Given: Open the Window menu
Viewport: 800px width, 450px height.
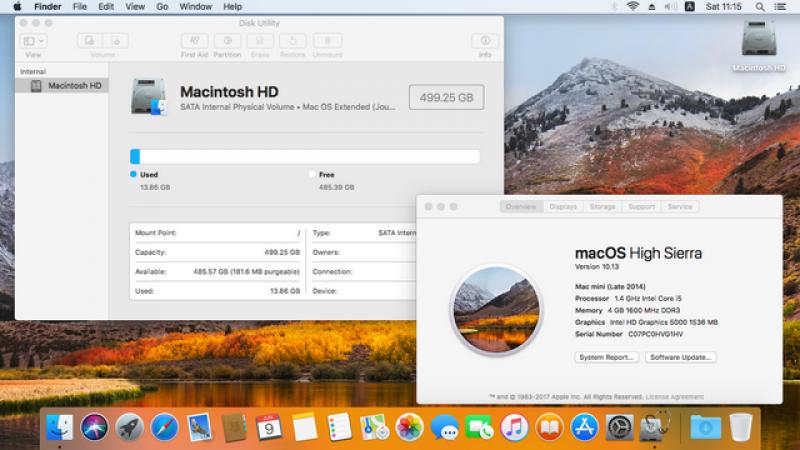Looking at the screenshot, I should click(x=196, y=7).
